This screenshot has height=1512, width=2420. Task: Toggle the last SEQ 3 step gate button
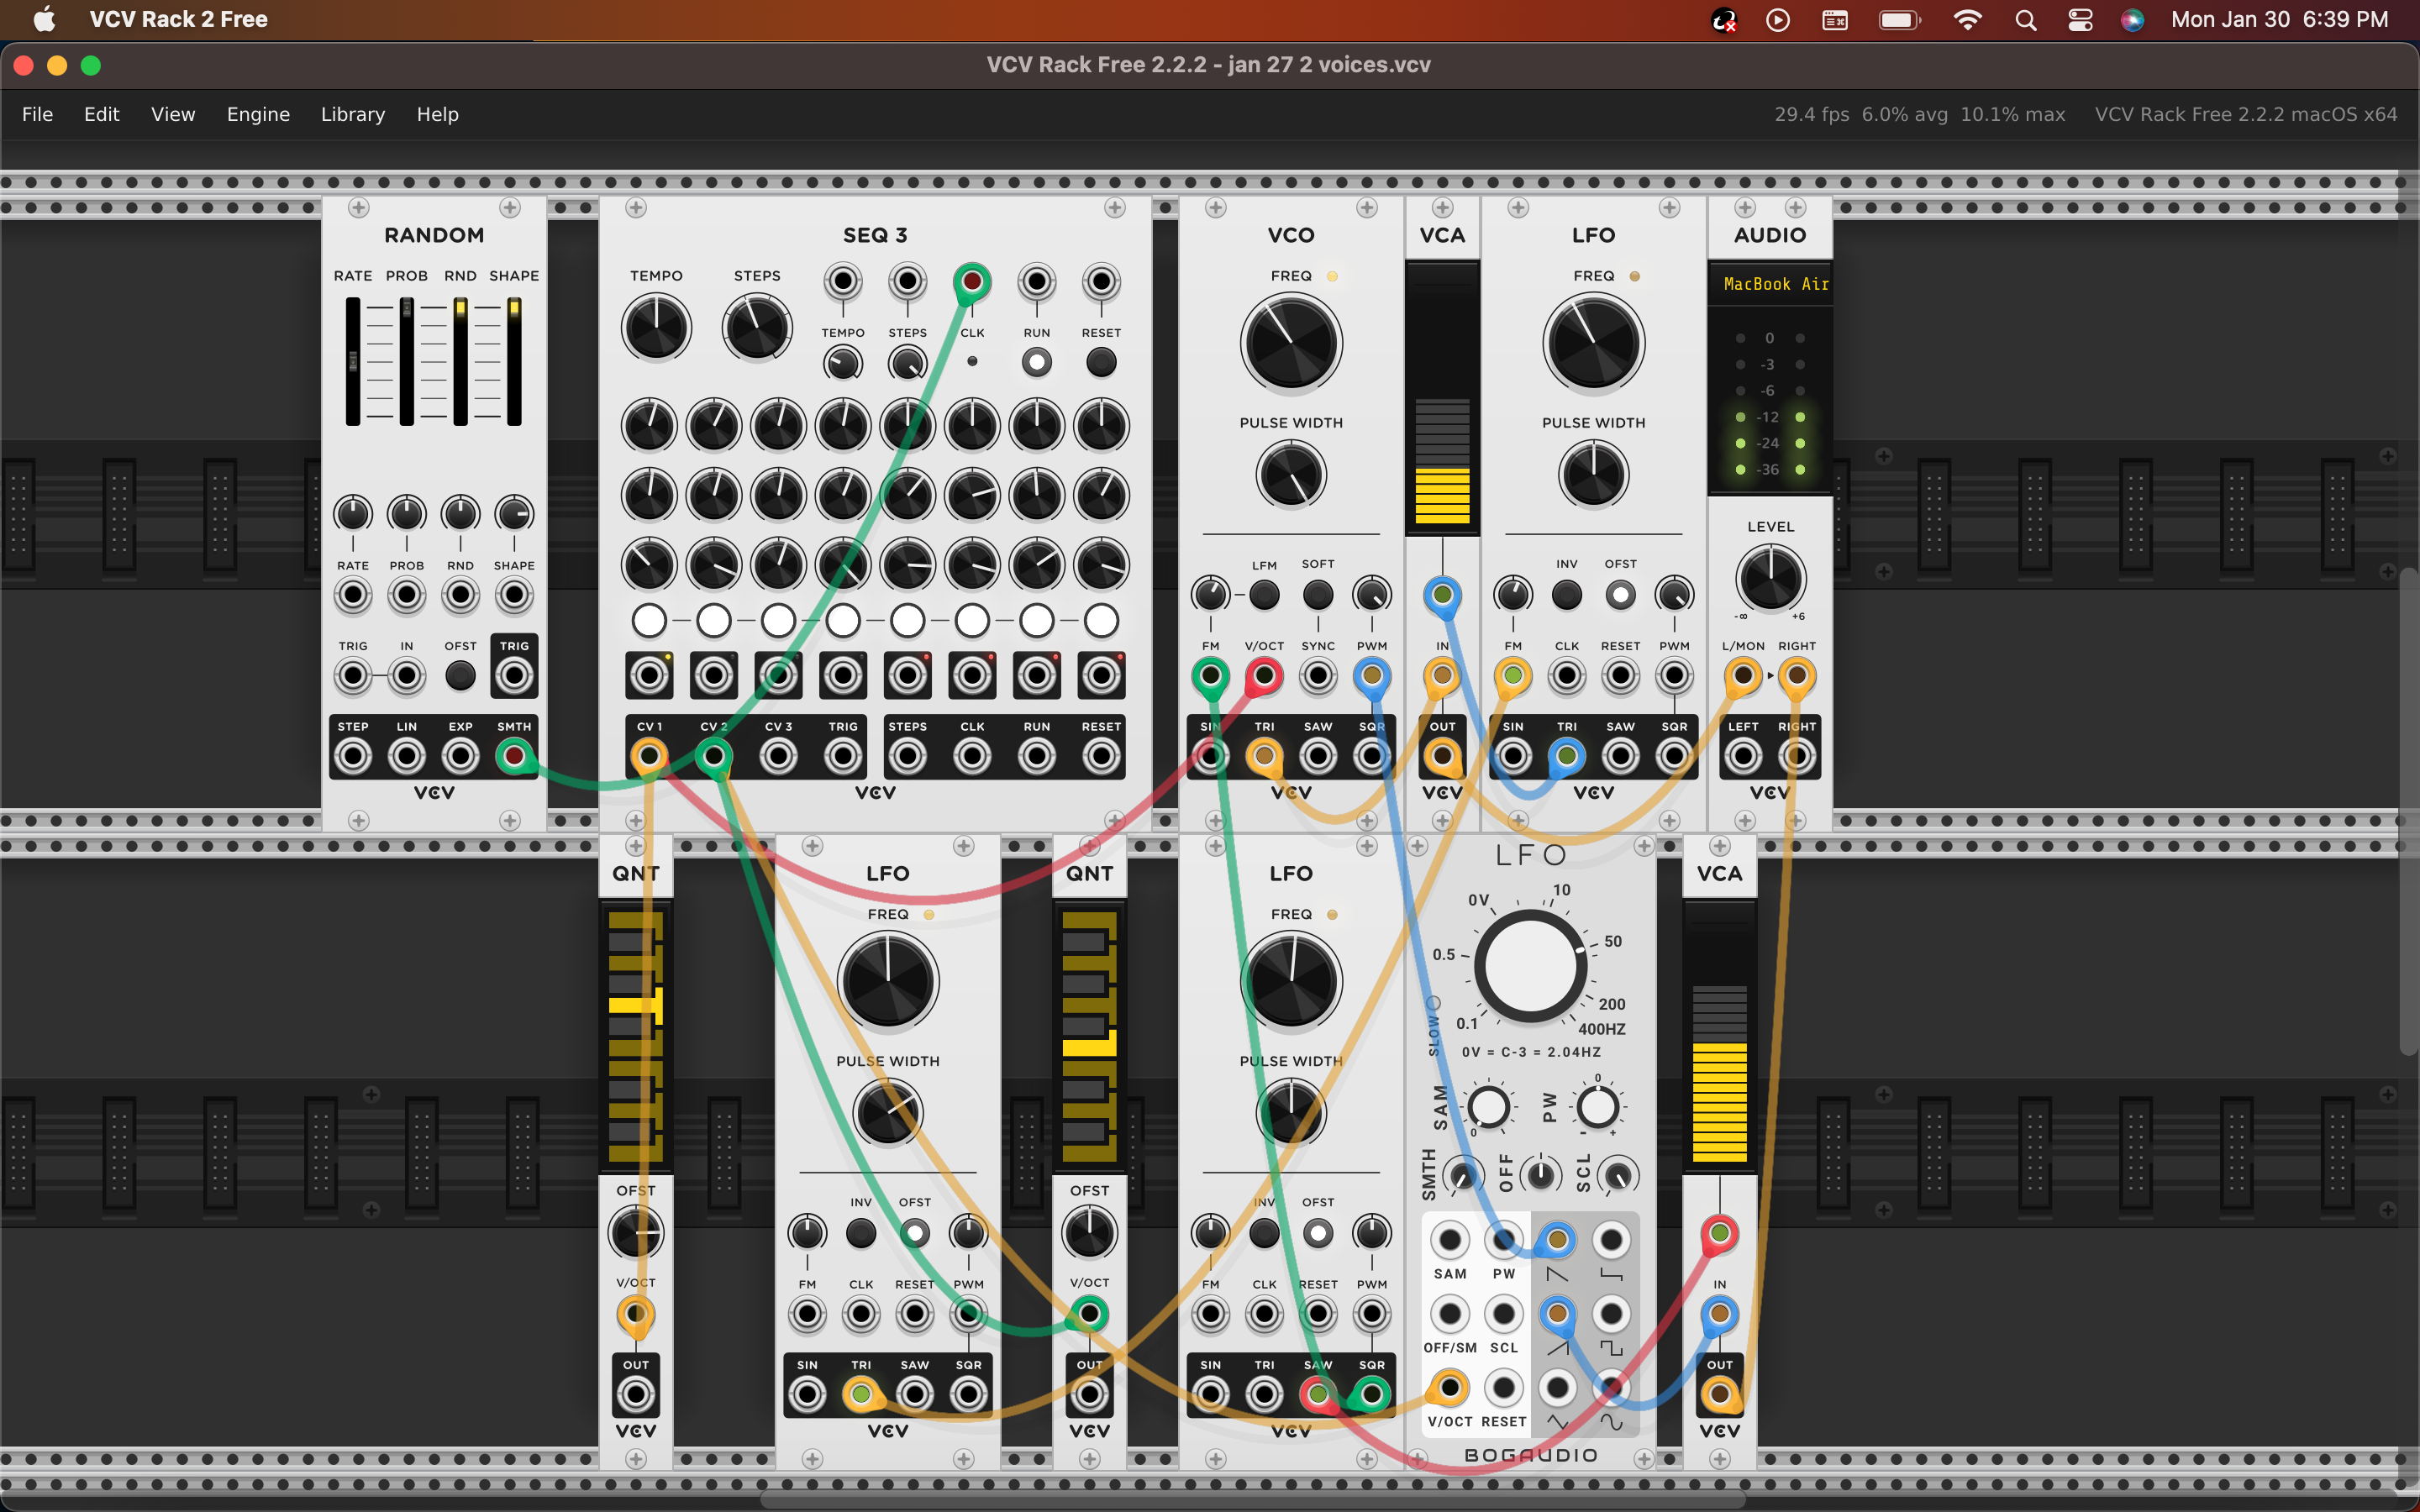coord(1101,620)
